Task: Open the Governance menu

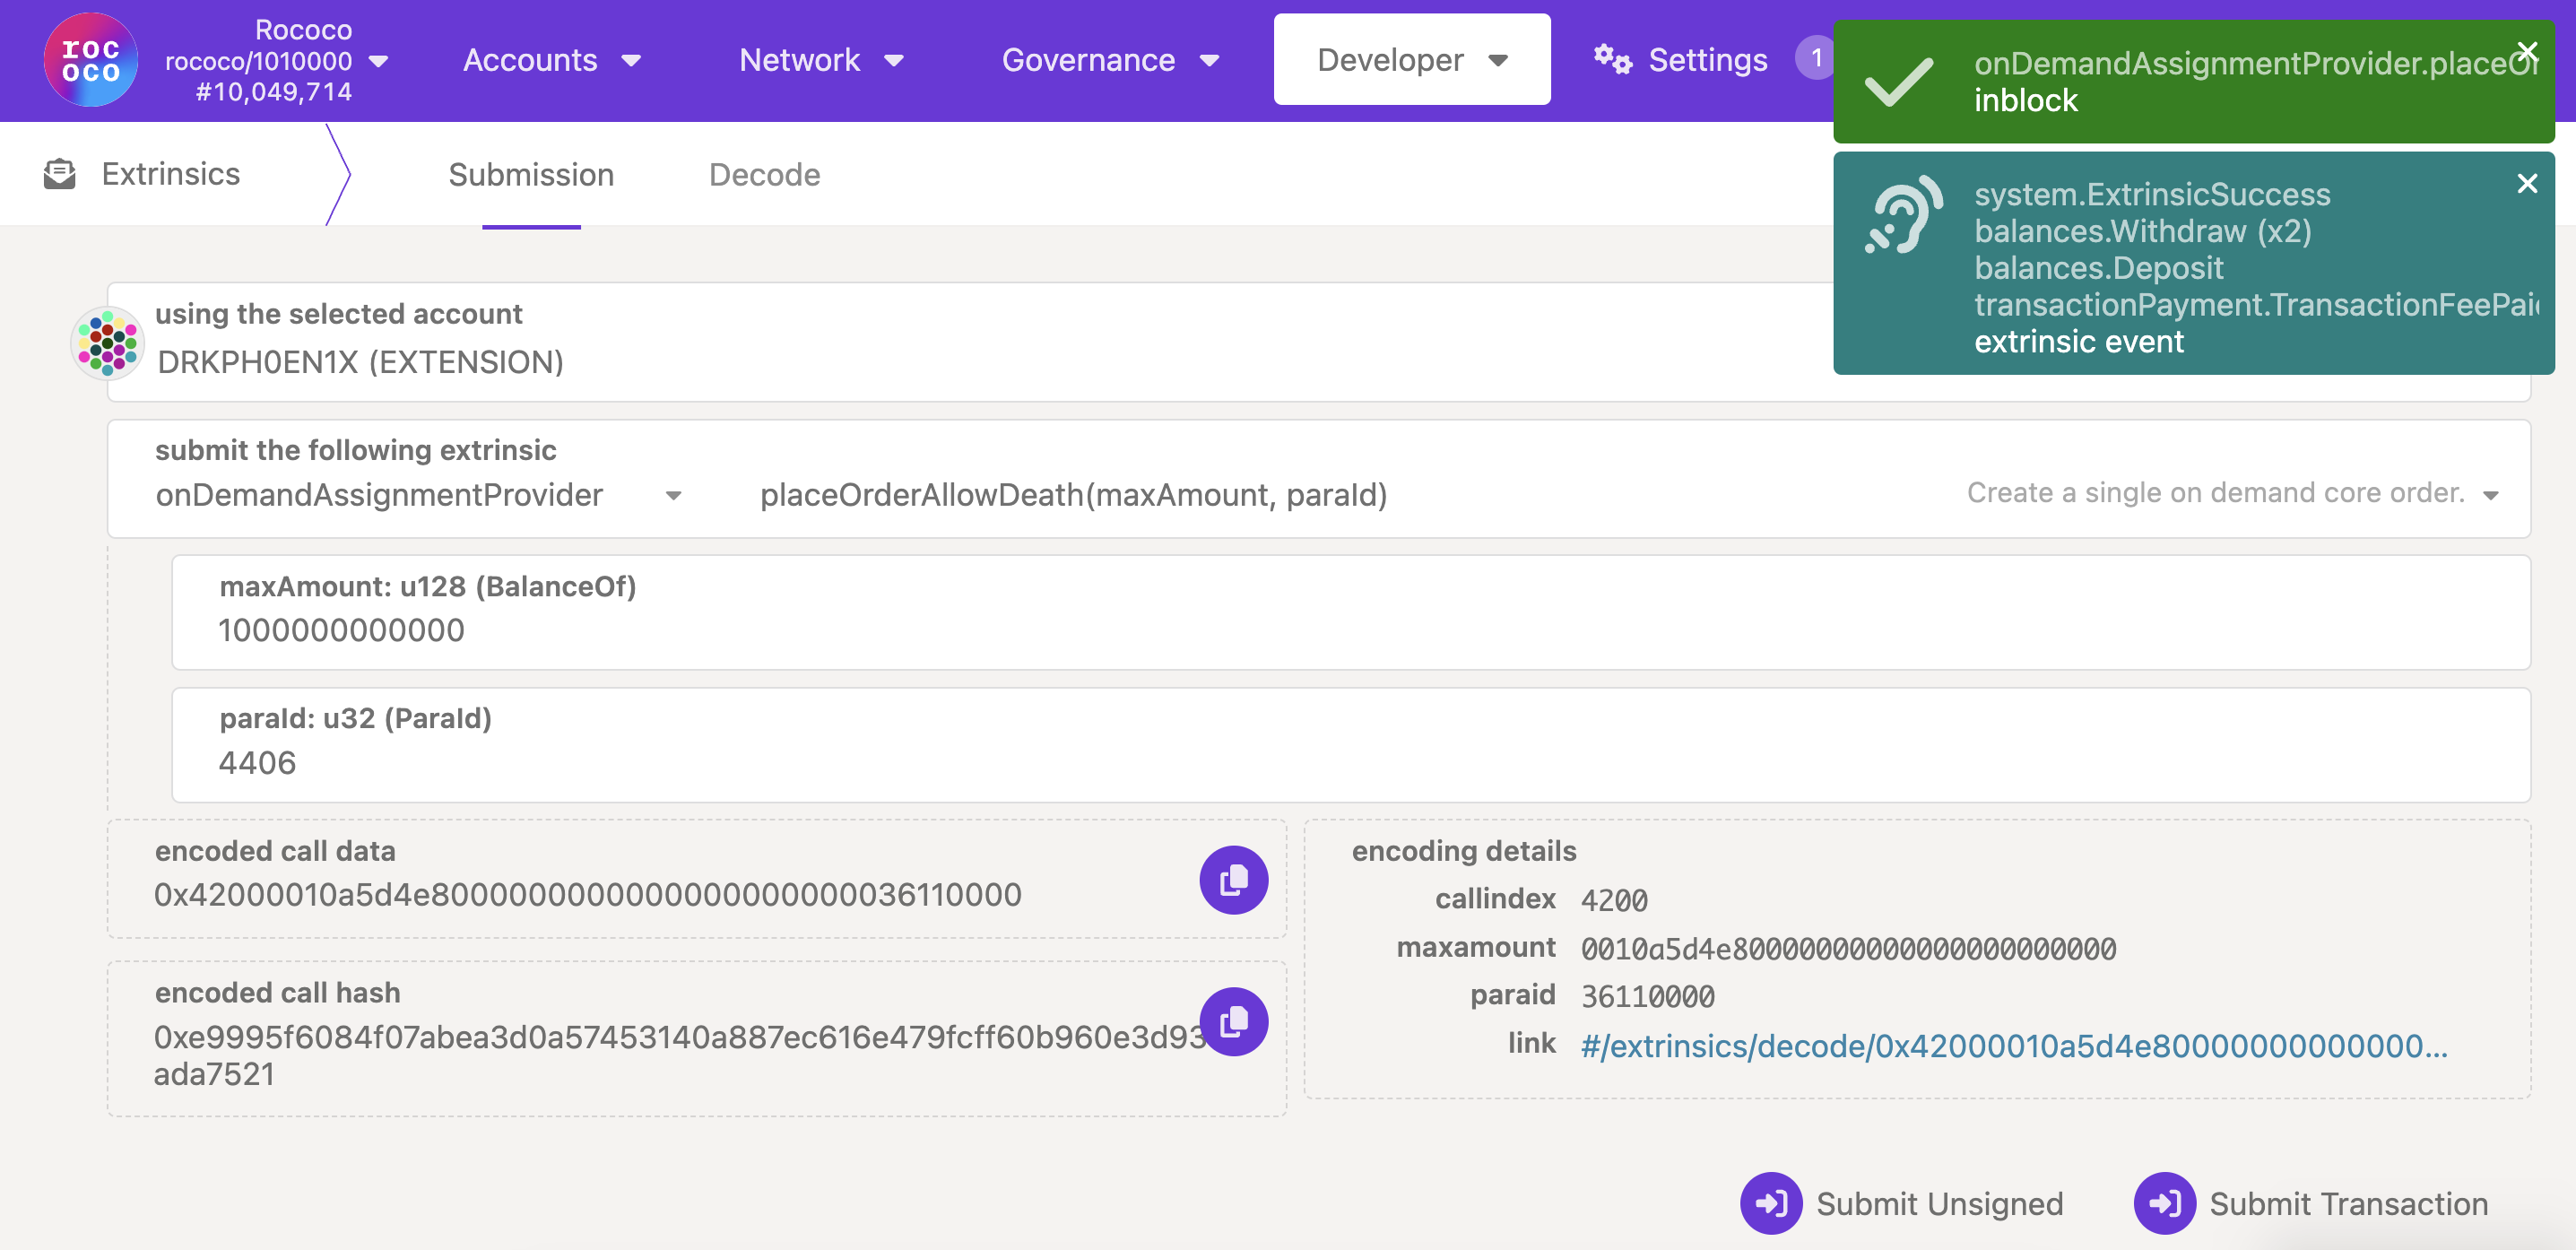Action: coord(1089,59)
